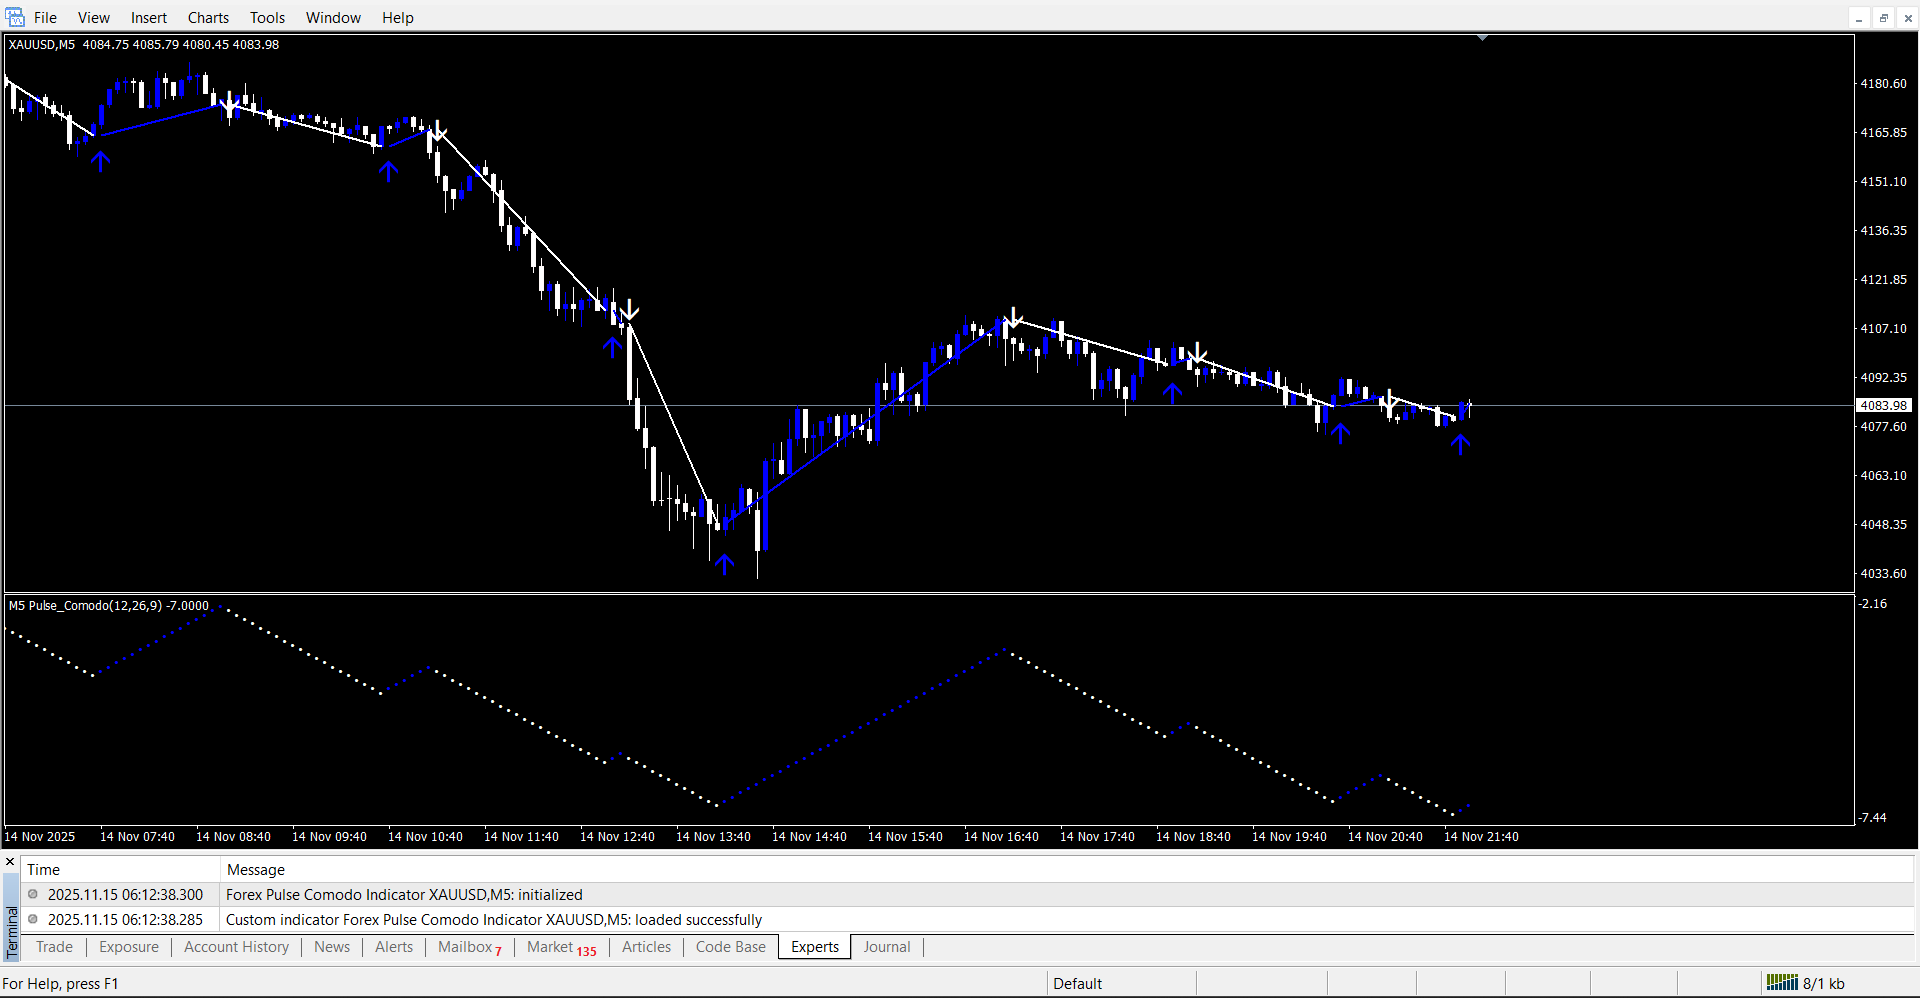This screenshot has width=1920, height=998.
Task: Click the Message column header
Action: tap(256, 870)
